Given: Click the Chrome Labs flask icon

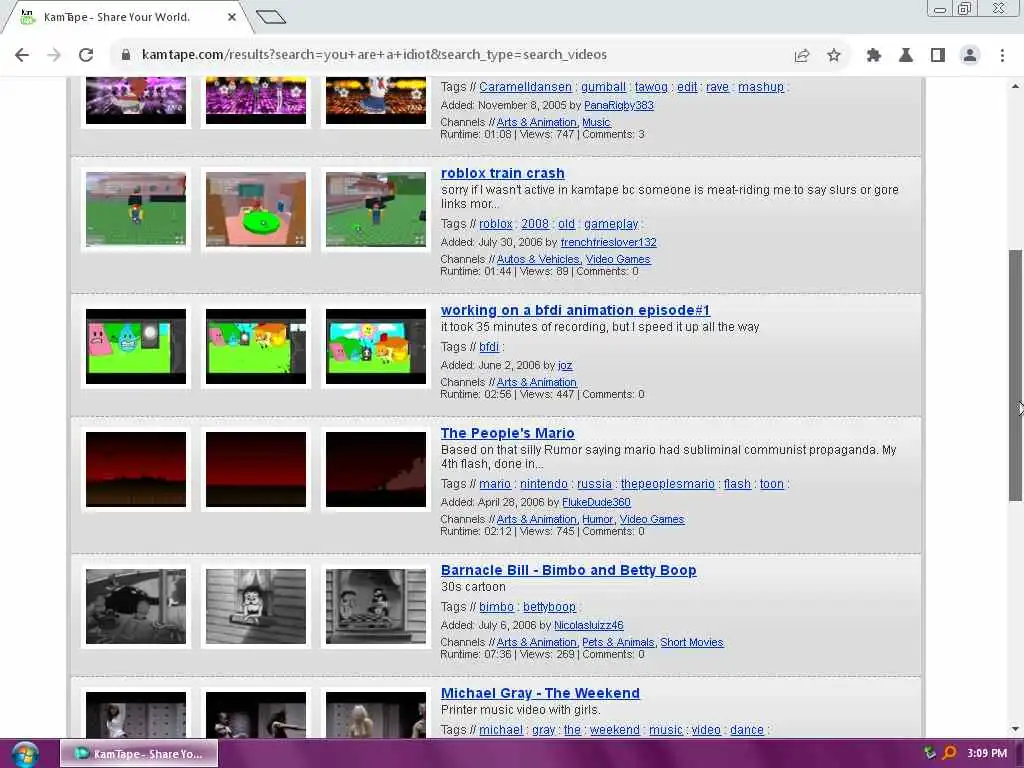Looking at the screenshot, I should click(906, 55).
